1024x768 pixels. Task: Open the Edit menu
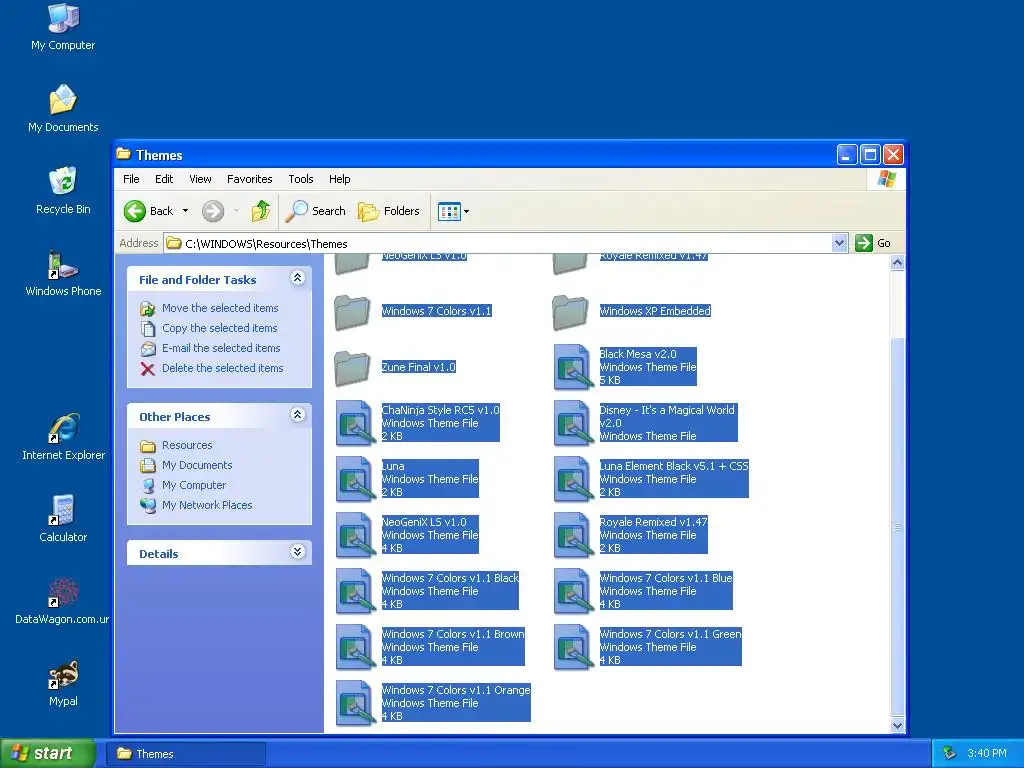pyautogui.click(x=164, y=179)
